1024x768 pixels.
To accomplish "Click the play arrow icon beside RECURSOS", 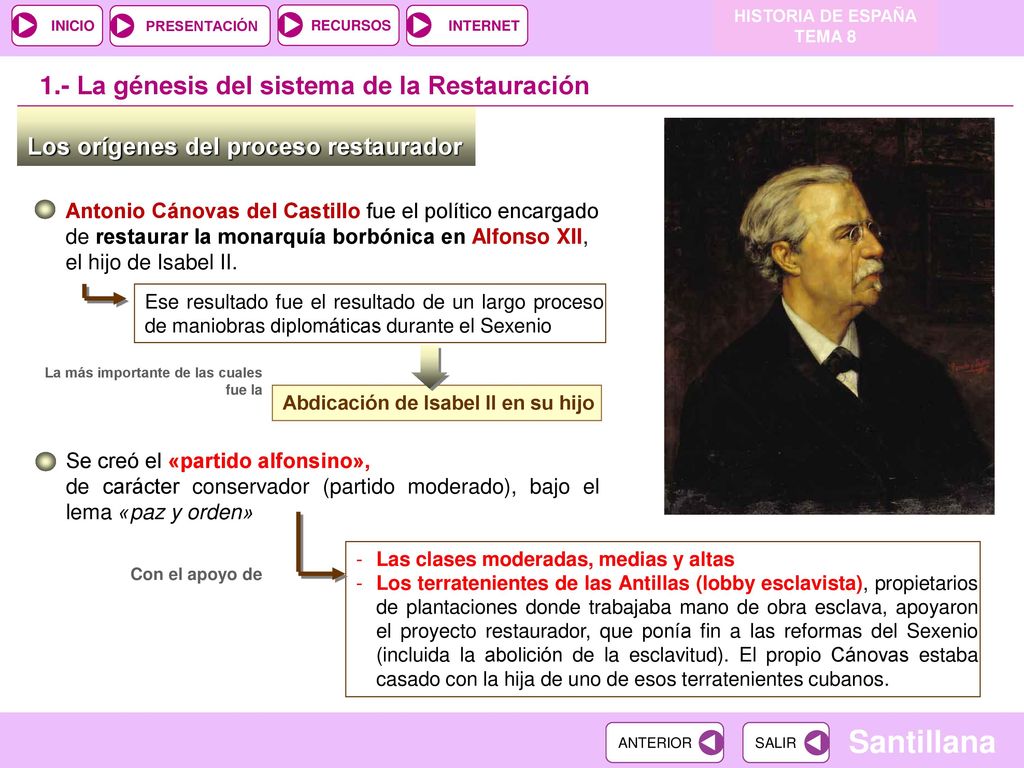I will [x=291, y=25].
